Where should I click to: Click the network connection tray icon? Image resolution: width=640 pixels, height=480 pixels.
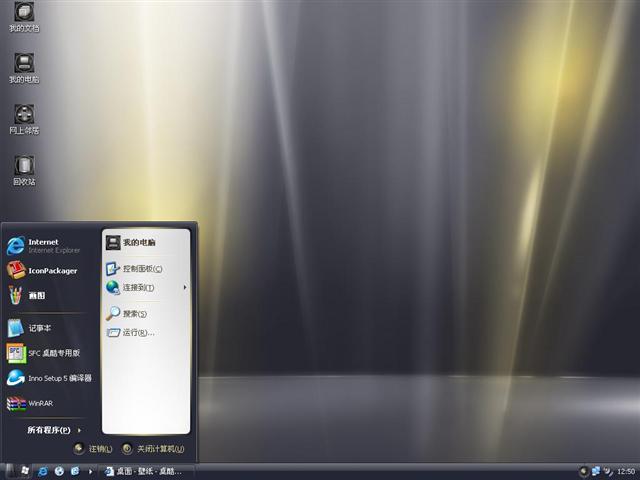pyautogui.click(x=596, y=471)
